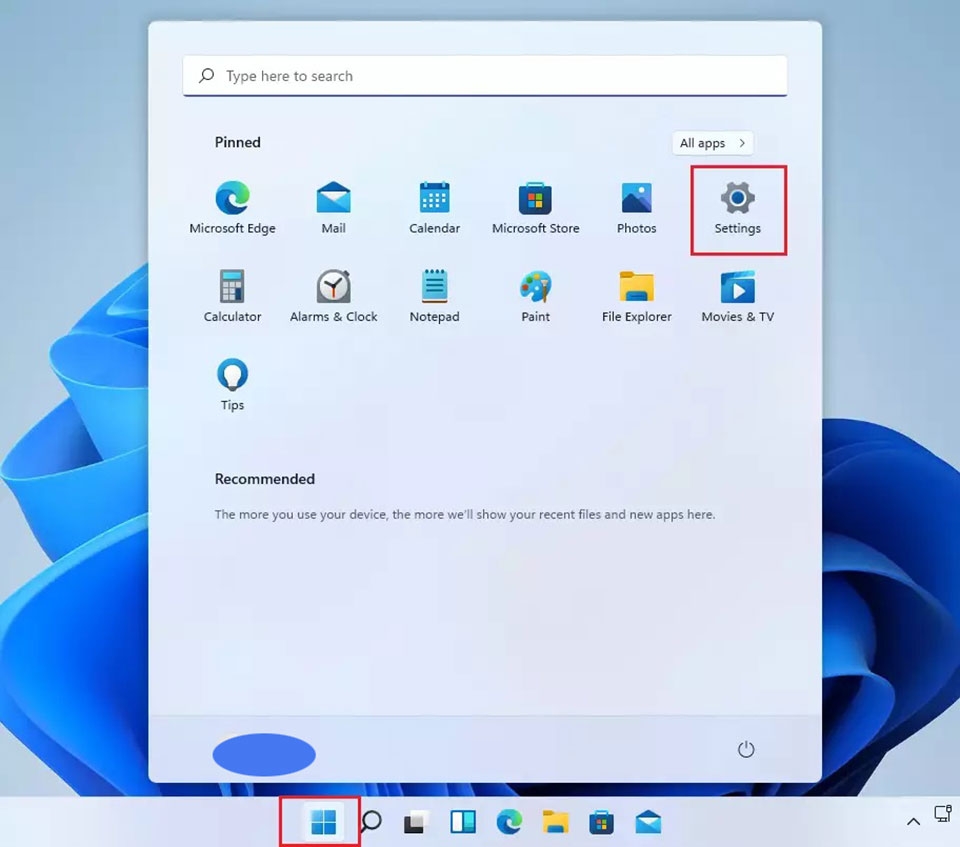Click the power button in the Start menu
Viewport: 960px width, 847px height.
tap(746, 748)
